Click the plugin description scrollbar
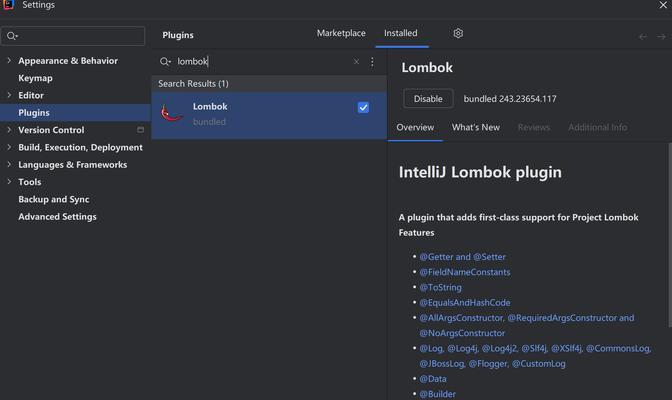672x400 pixels. click(669, 235)
